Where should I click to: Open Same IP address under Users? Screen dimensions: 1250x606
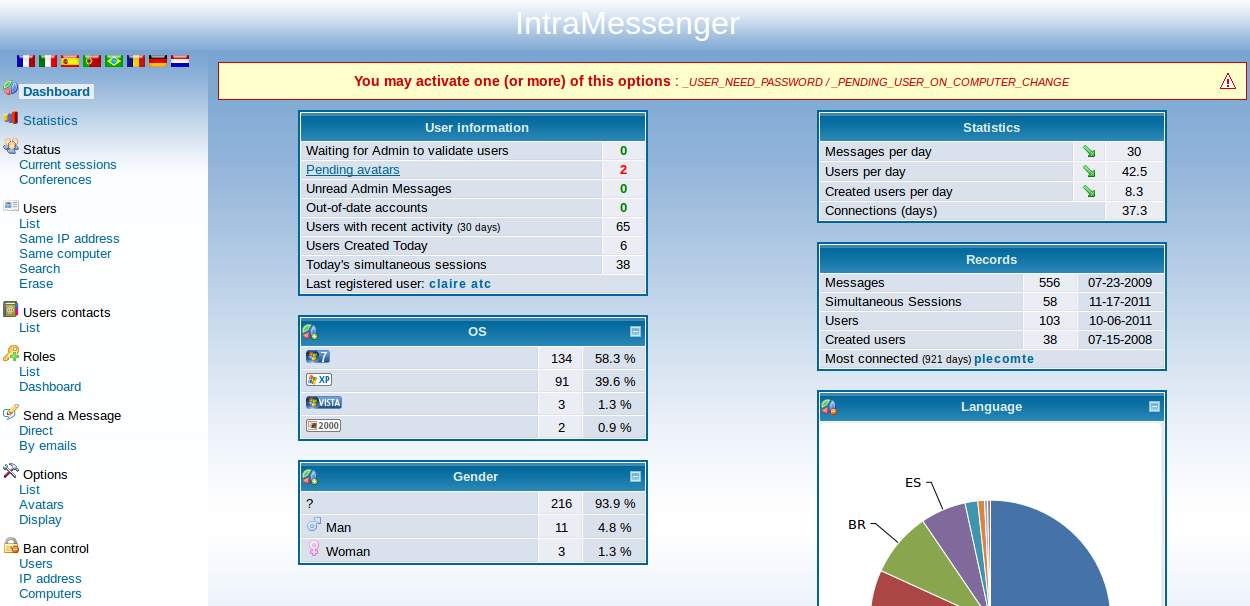click(69, 239)
